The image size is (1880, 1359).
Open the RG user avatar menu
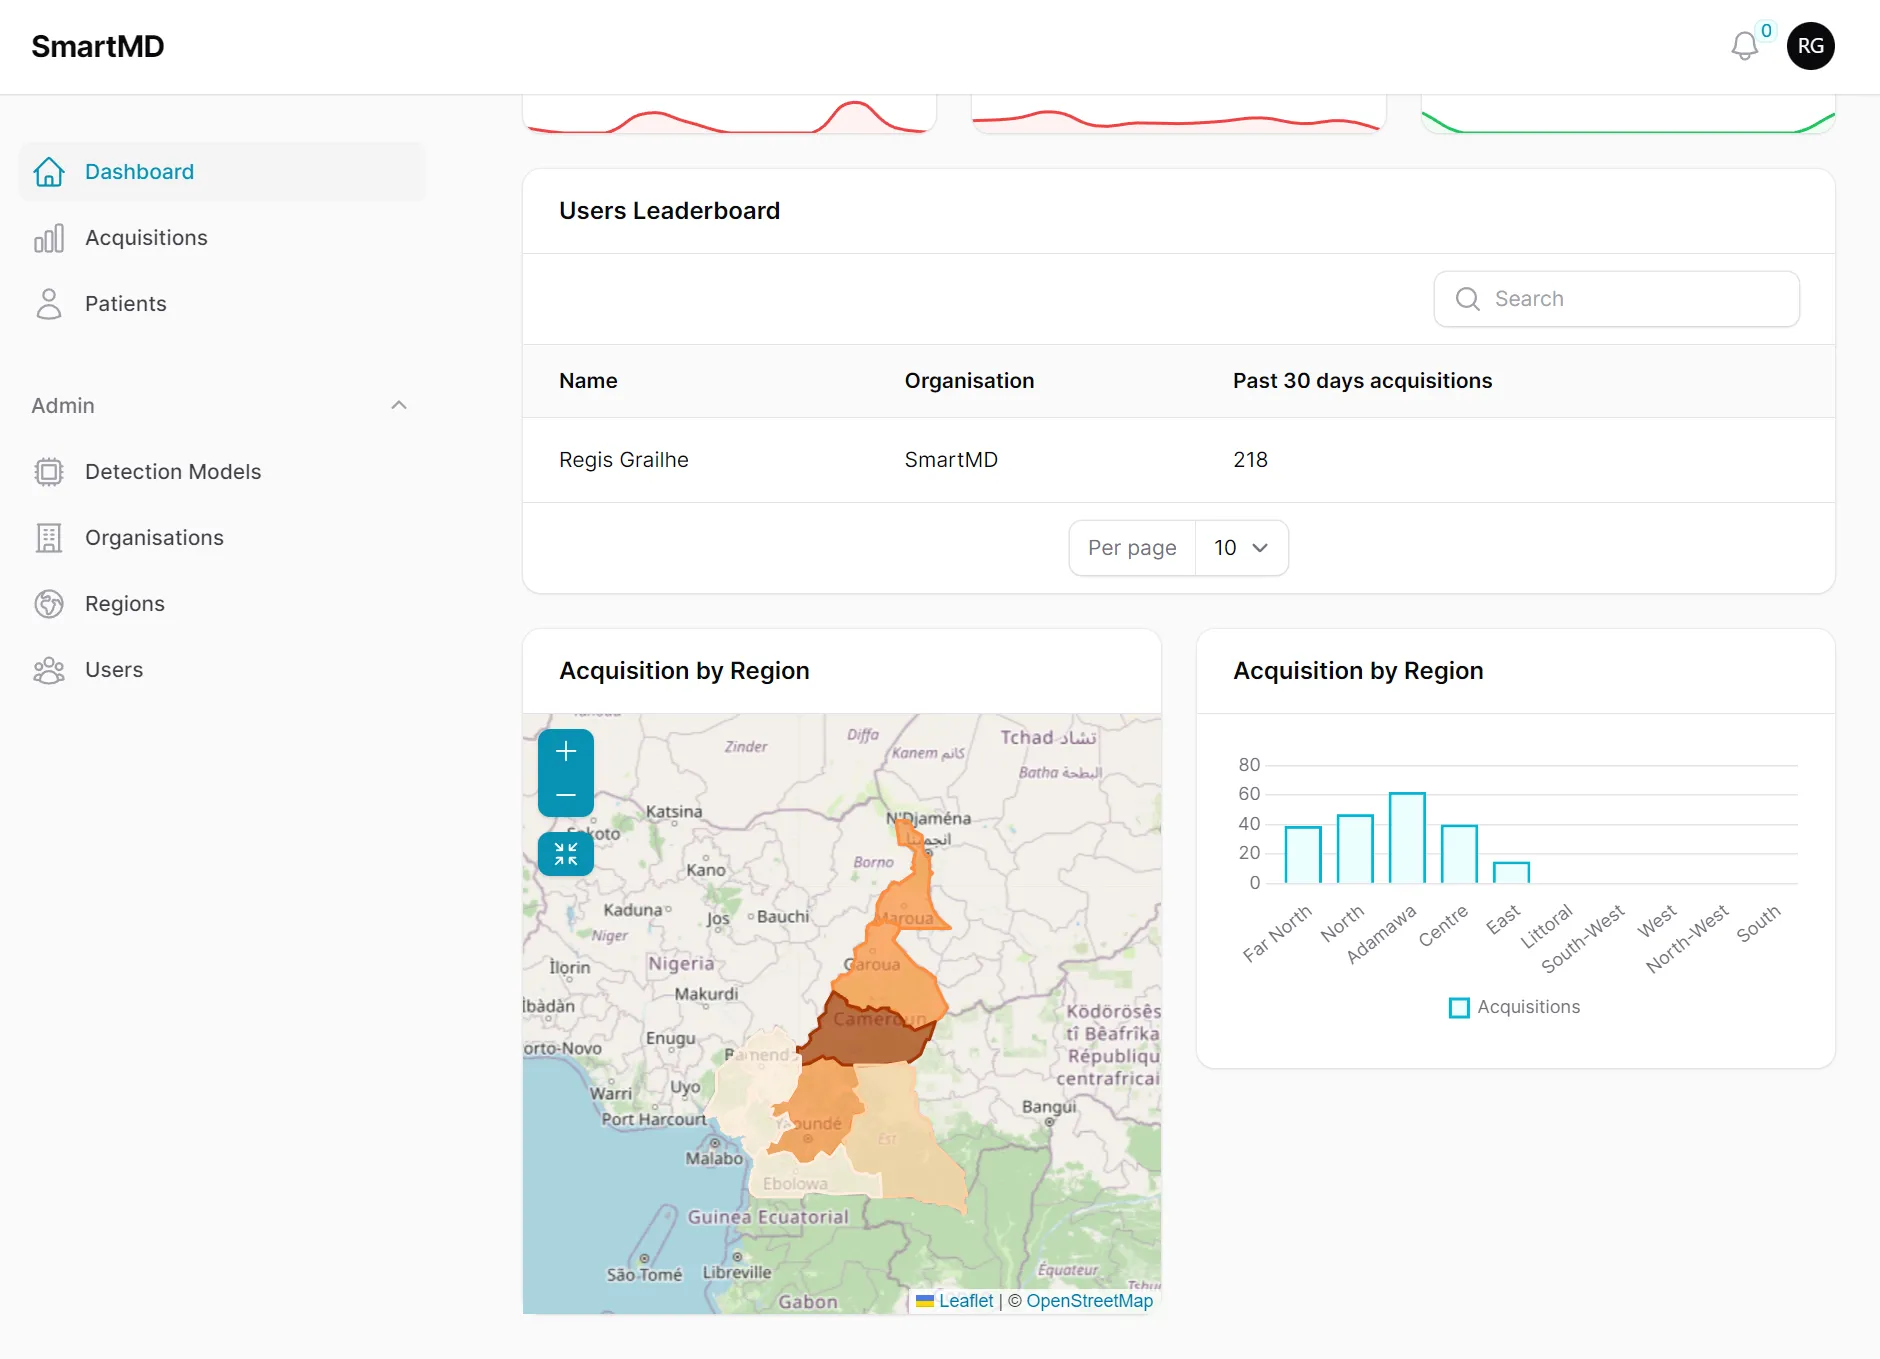tap(1810, 46)
